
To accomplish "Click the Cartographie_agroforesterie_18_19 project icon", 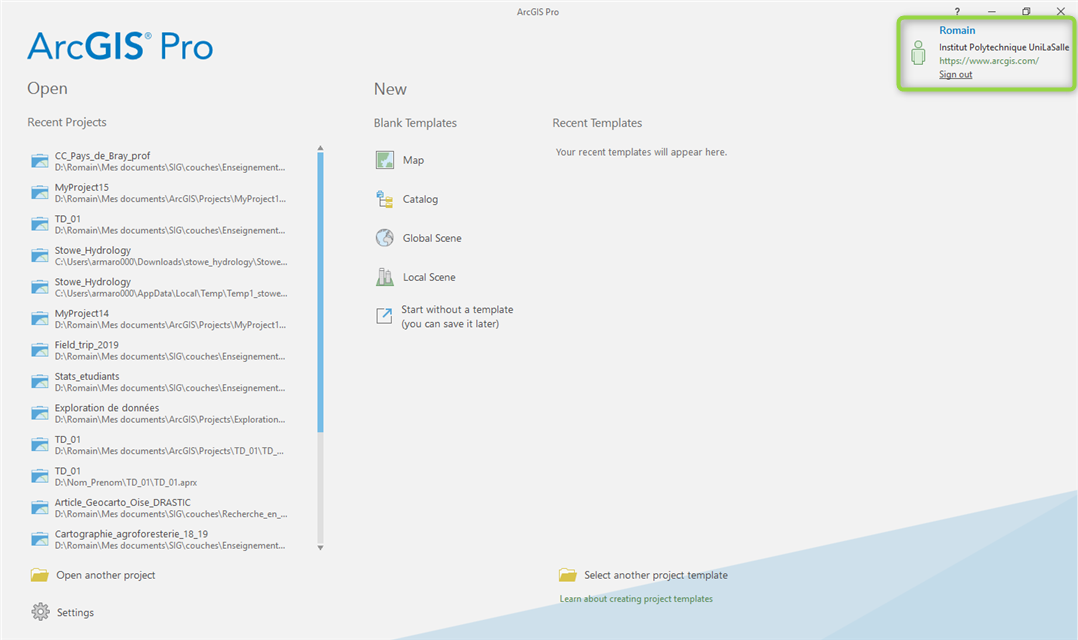I will 40,539.
